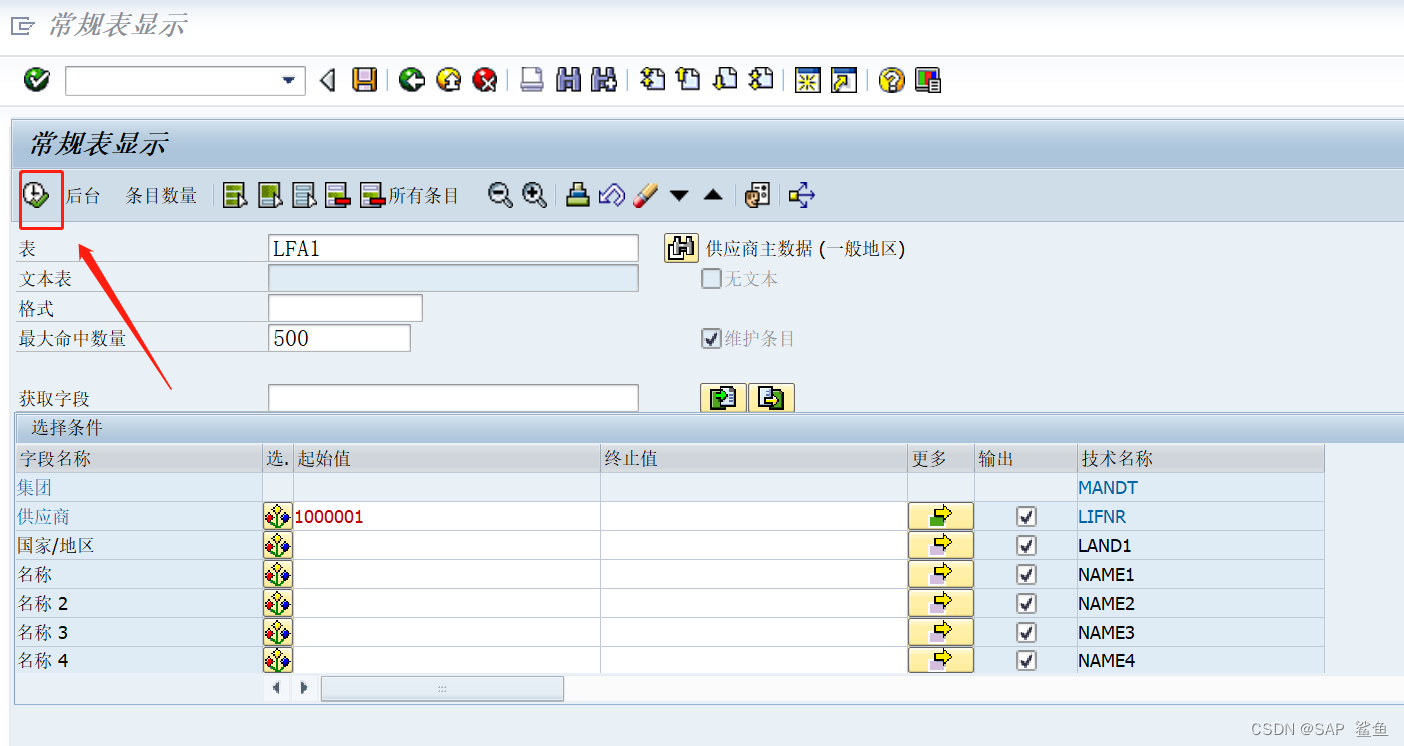1404x746 pixels.
Task: Click the downward triangle in the application toolbar
Action: pos(679,195)
